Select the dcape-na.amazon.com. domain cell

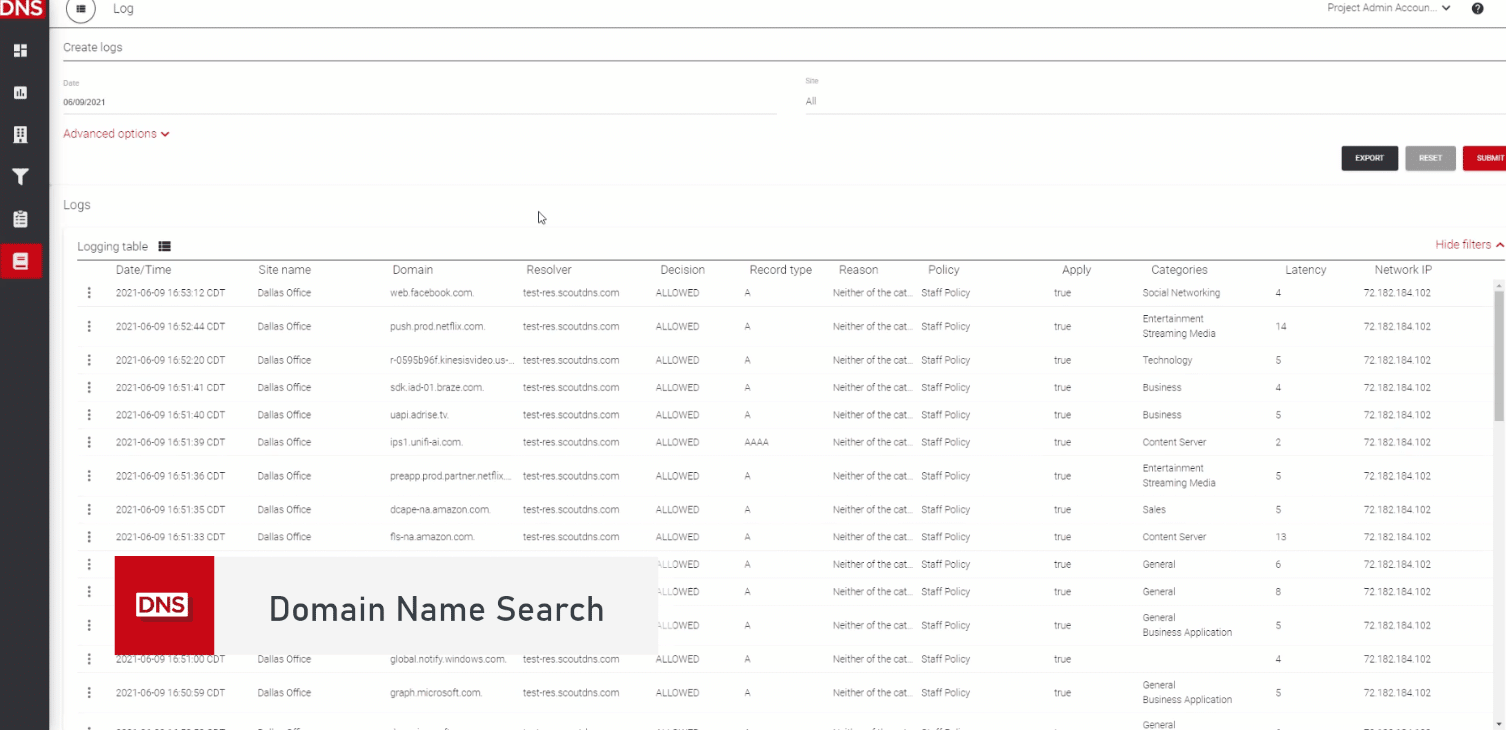click(x=440, y=509)
